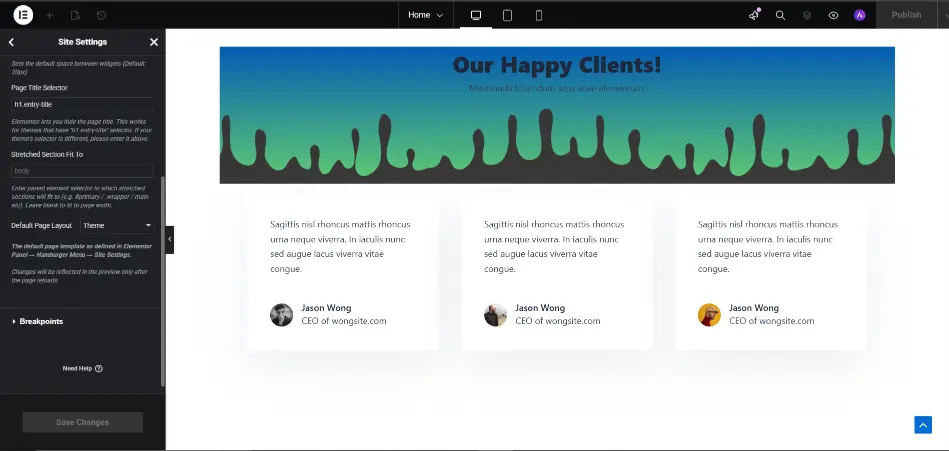Viewport: 949px width, 451px height.
Task: Collapse the side panel with arrow handle
Action: (x=170, y=240)
